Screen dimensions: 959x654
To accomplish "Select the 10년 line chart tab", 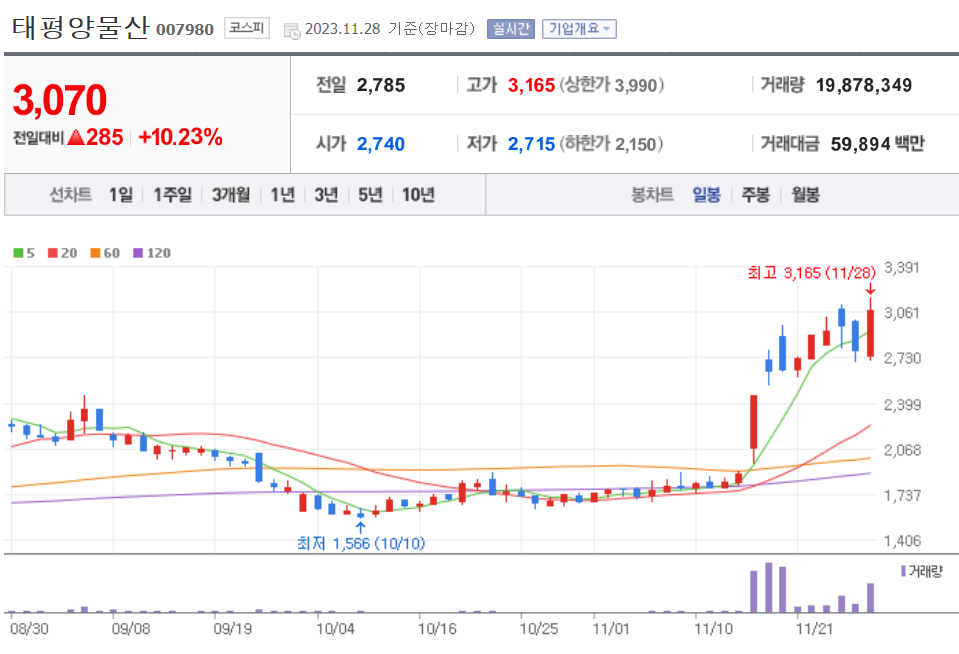I will click(418, 195).
